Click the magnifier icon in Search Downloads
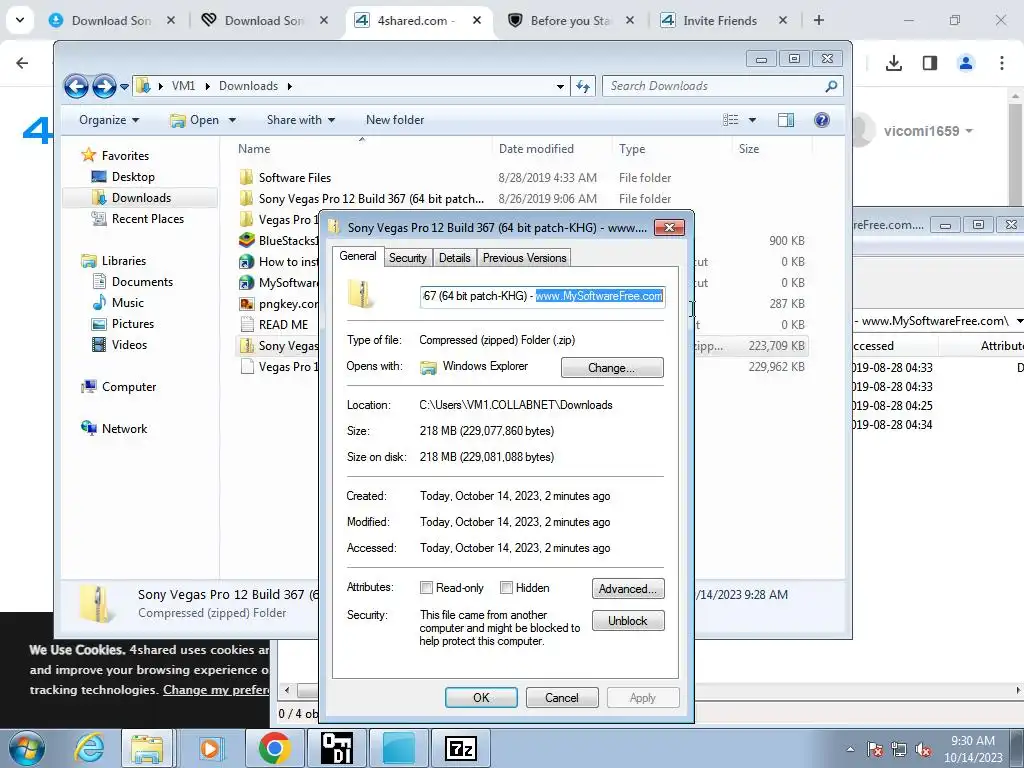Image resolution: width=1024 pixels, height=768 pixels. (x=831, y=86)
